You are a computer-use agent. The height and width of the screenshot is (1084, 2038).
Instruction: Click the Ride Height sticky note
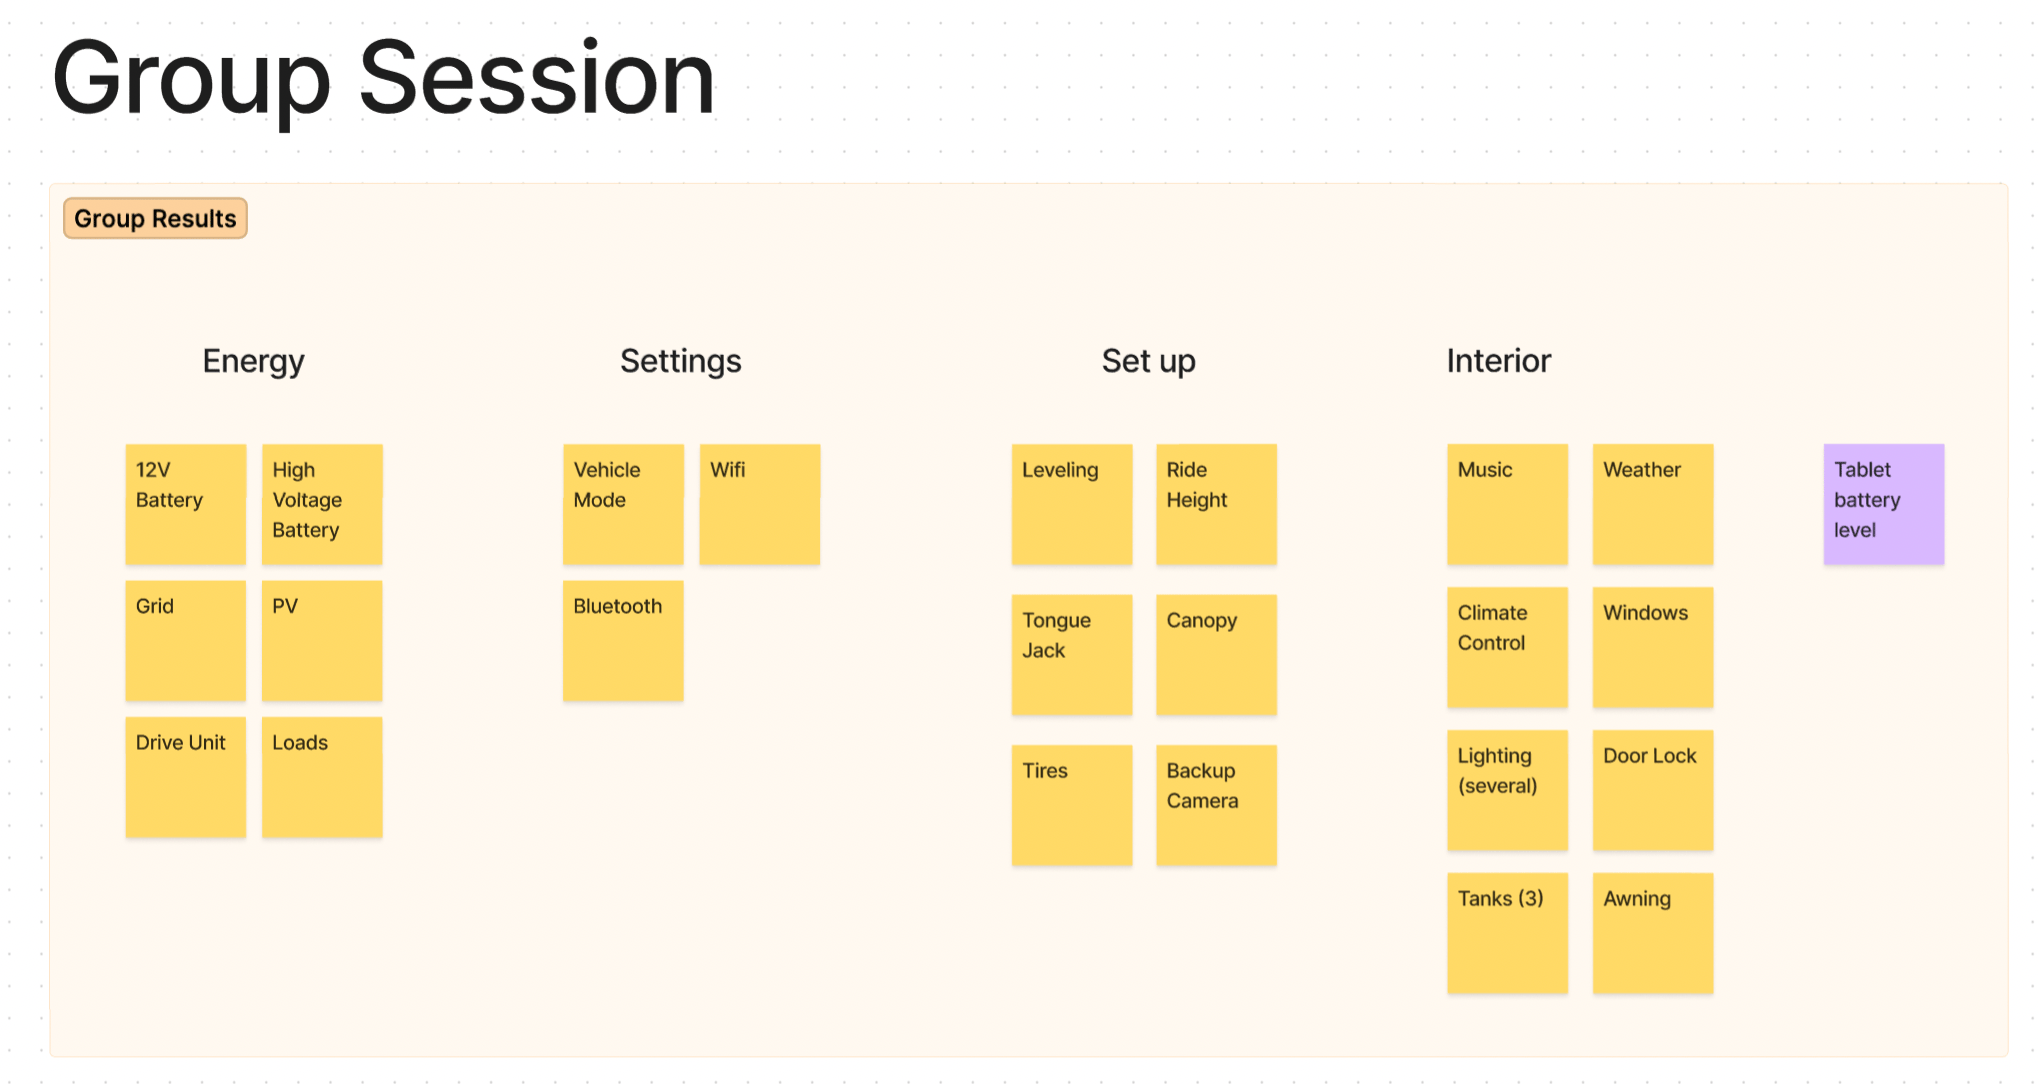pos(1216,504)
